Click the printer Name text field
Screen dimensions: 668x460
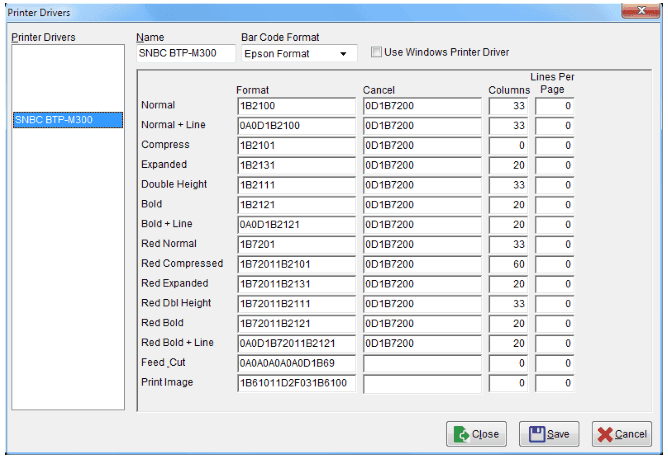point(185,53)
